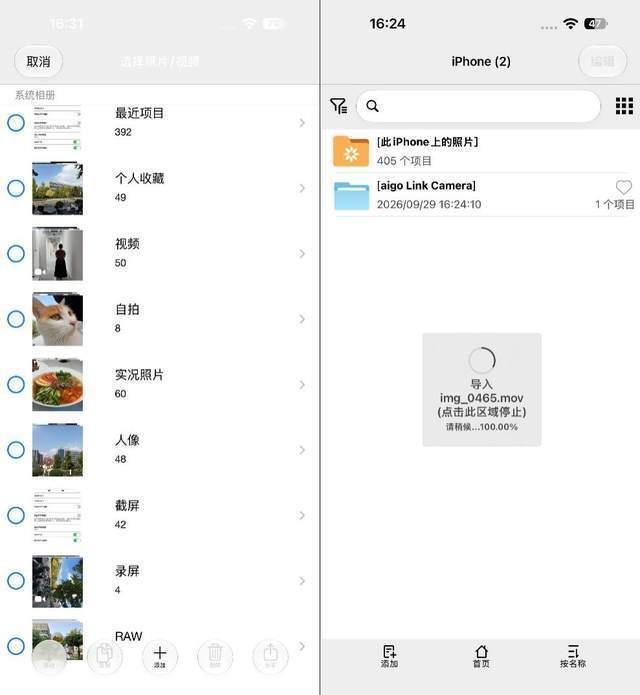Screen dimensions: 640x695
Task: Open the 实况照片 food thumbnail
Action: tap(57, 384)
